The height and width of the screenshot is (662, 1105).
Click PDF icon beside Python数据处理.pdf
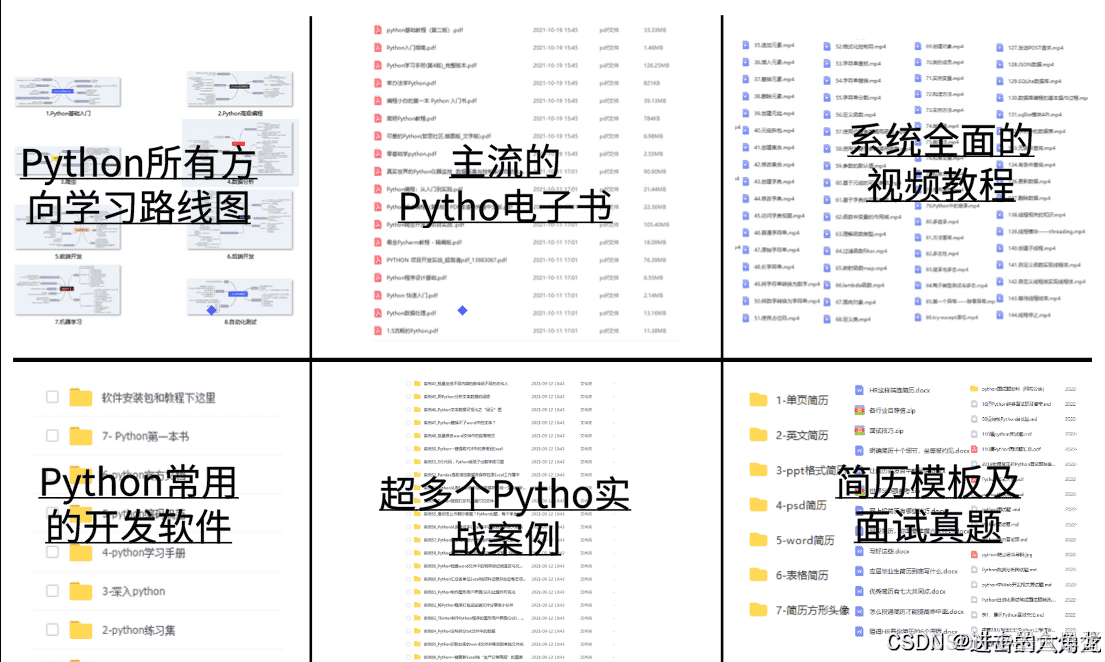tap(378, 313)
